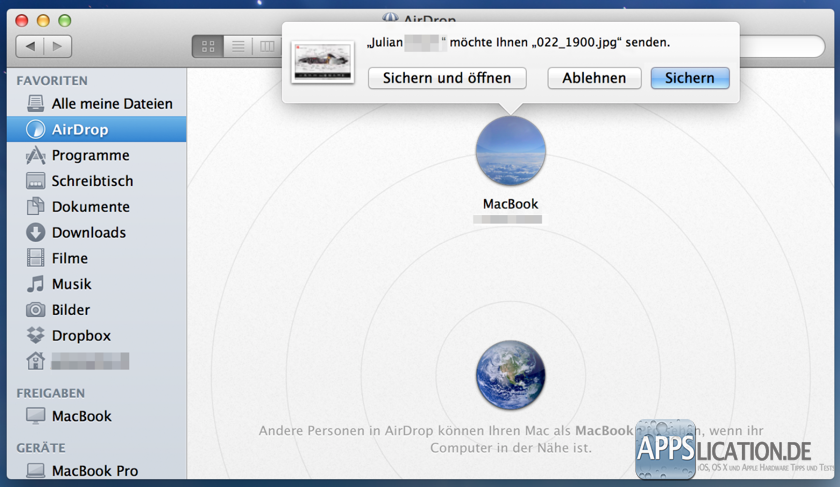Click the Bilder camera icon
Image resolution: width=840 pixels, height=487 pixels.
35,310
